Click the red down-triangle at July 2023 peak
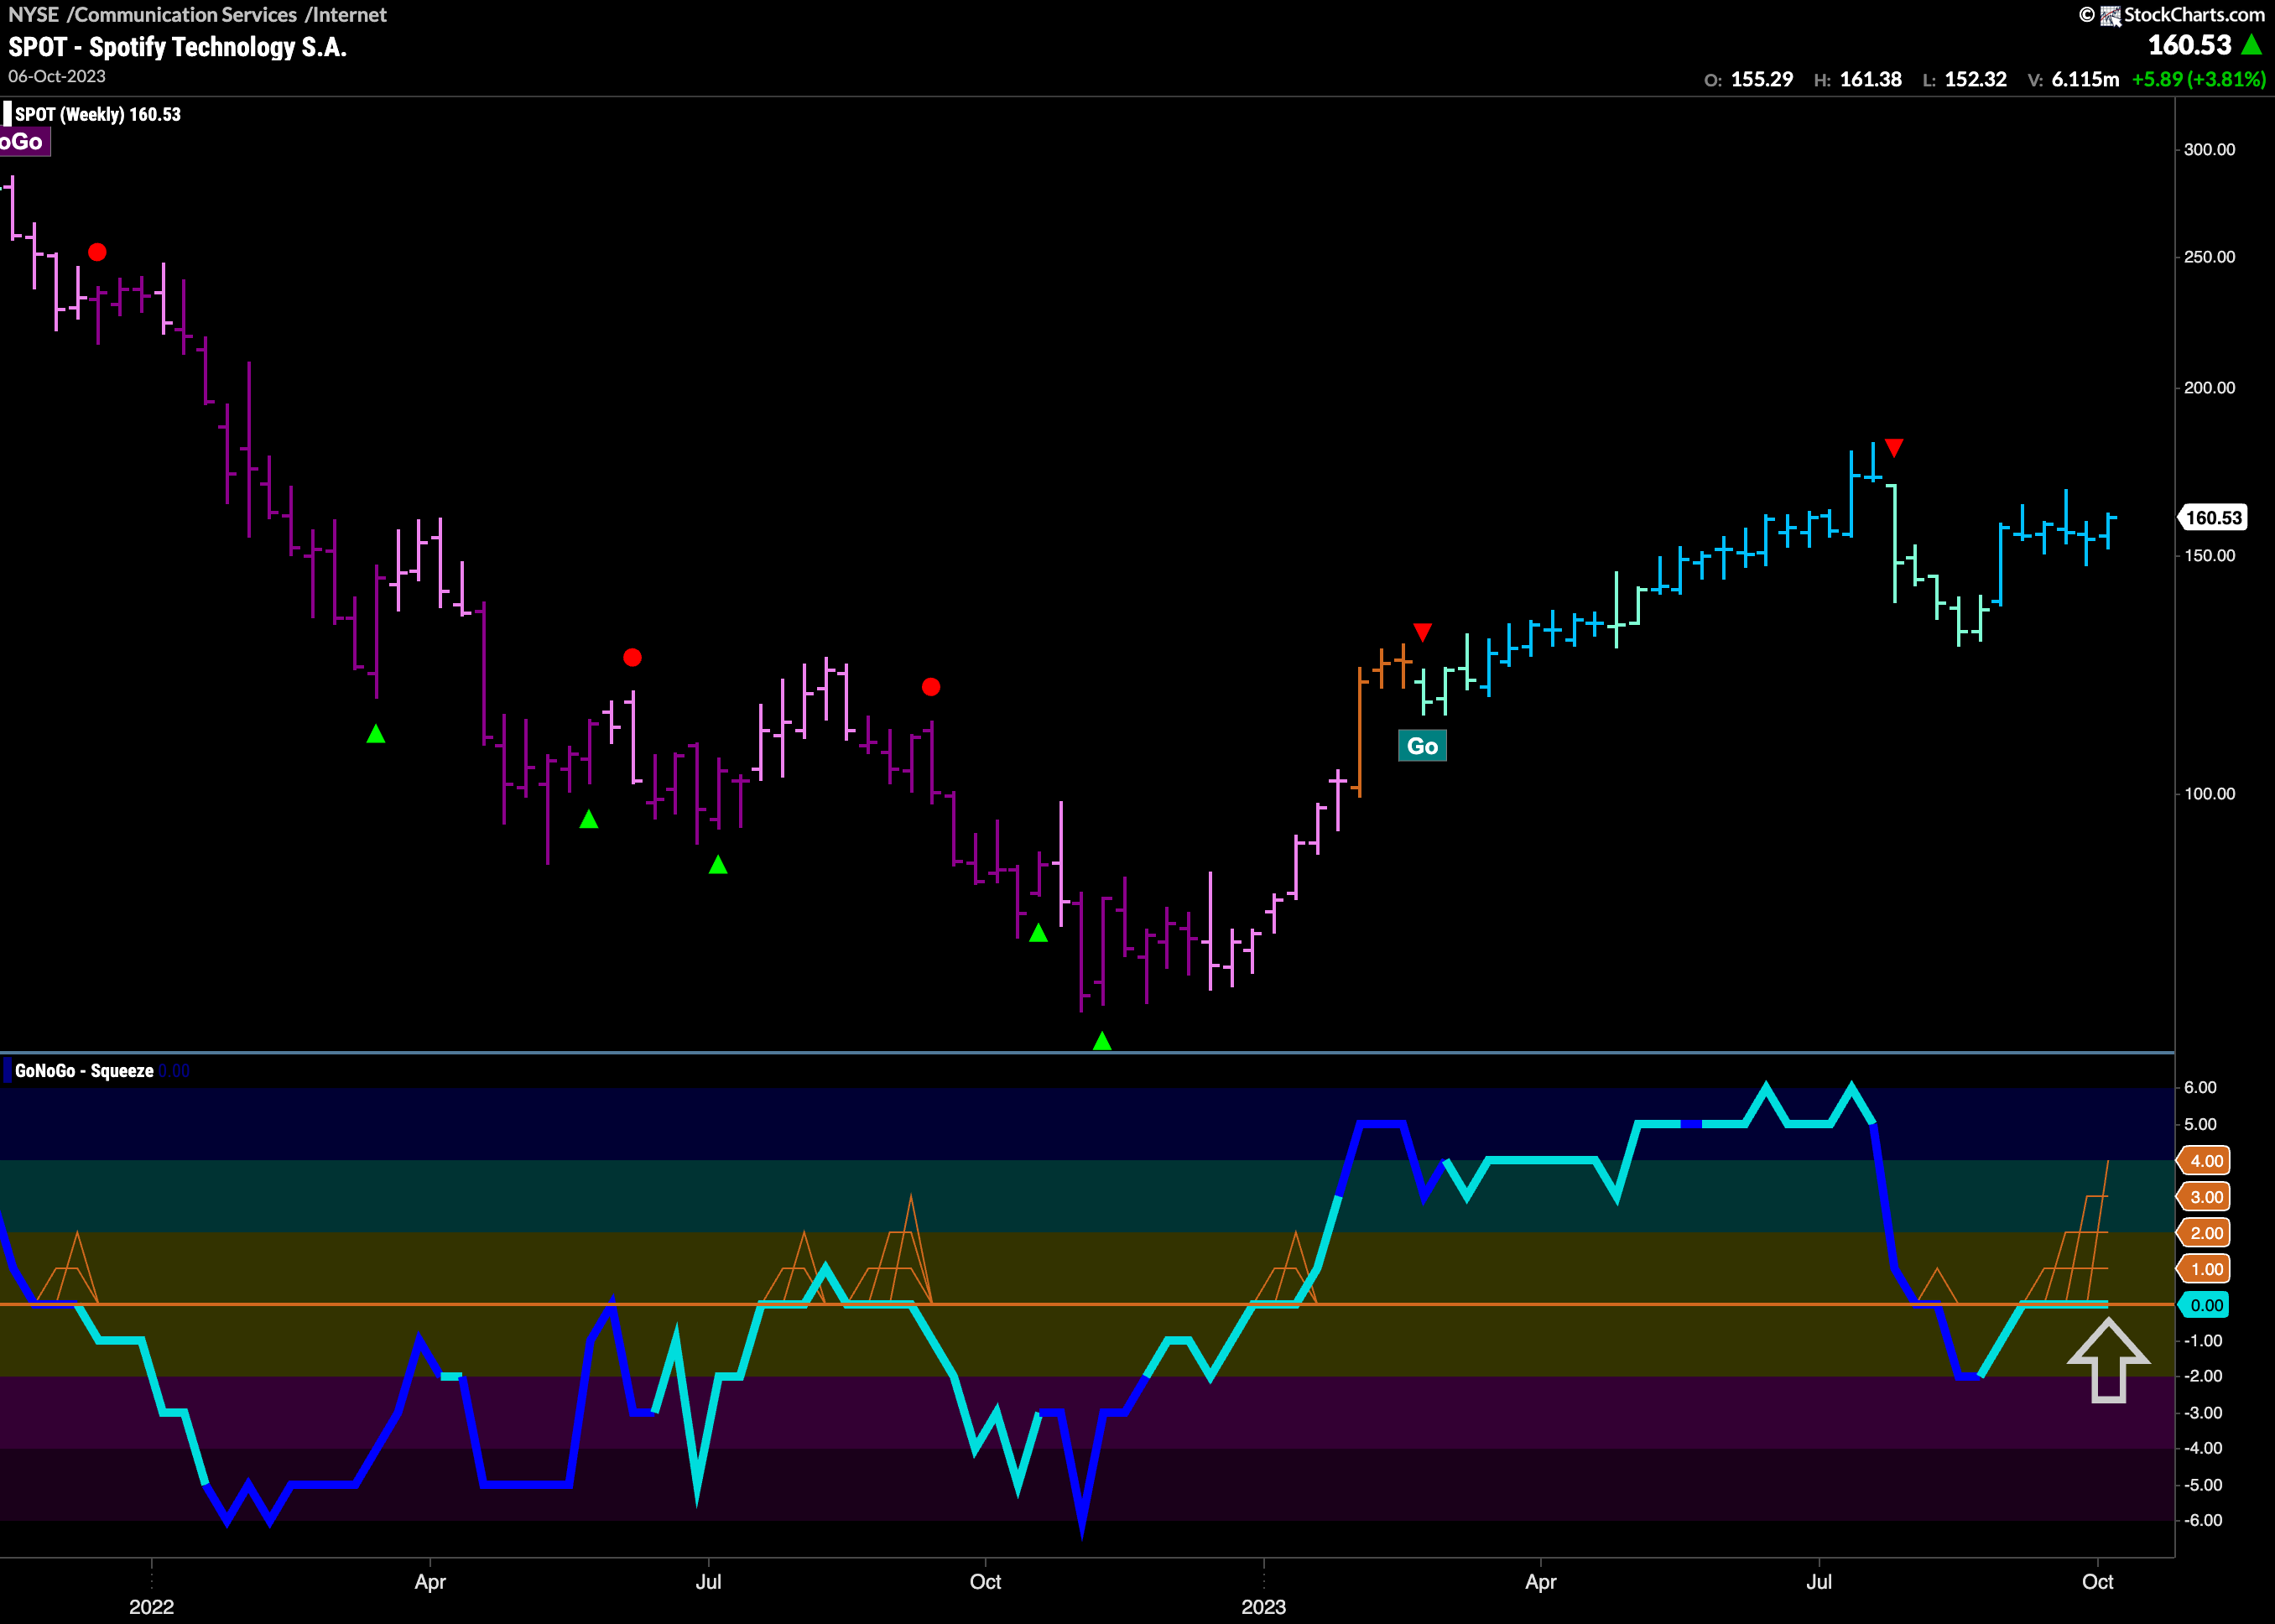This screenshot has height=1624, width=2275. 1894,447
